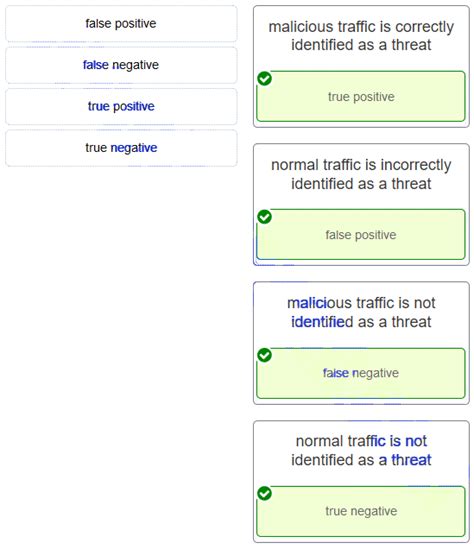Screen dimensions: 474x549
Task: Click the green 'true positive' answer box
Action: click(x=361, y=97)
